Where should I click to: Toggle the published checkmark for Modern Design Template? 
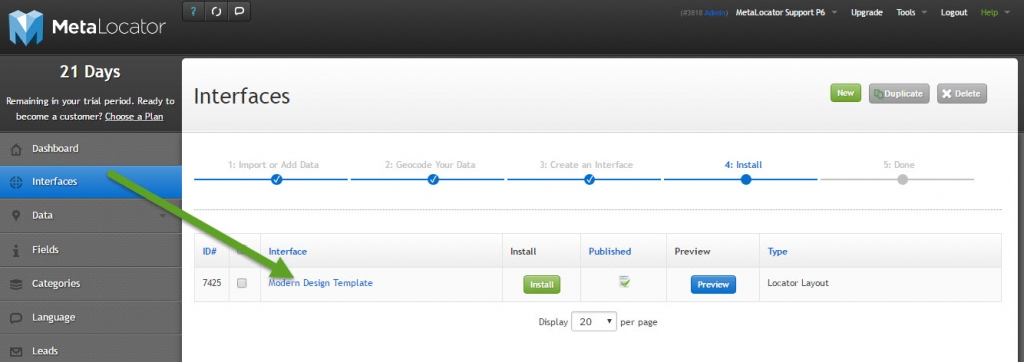624,282
